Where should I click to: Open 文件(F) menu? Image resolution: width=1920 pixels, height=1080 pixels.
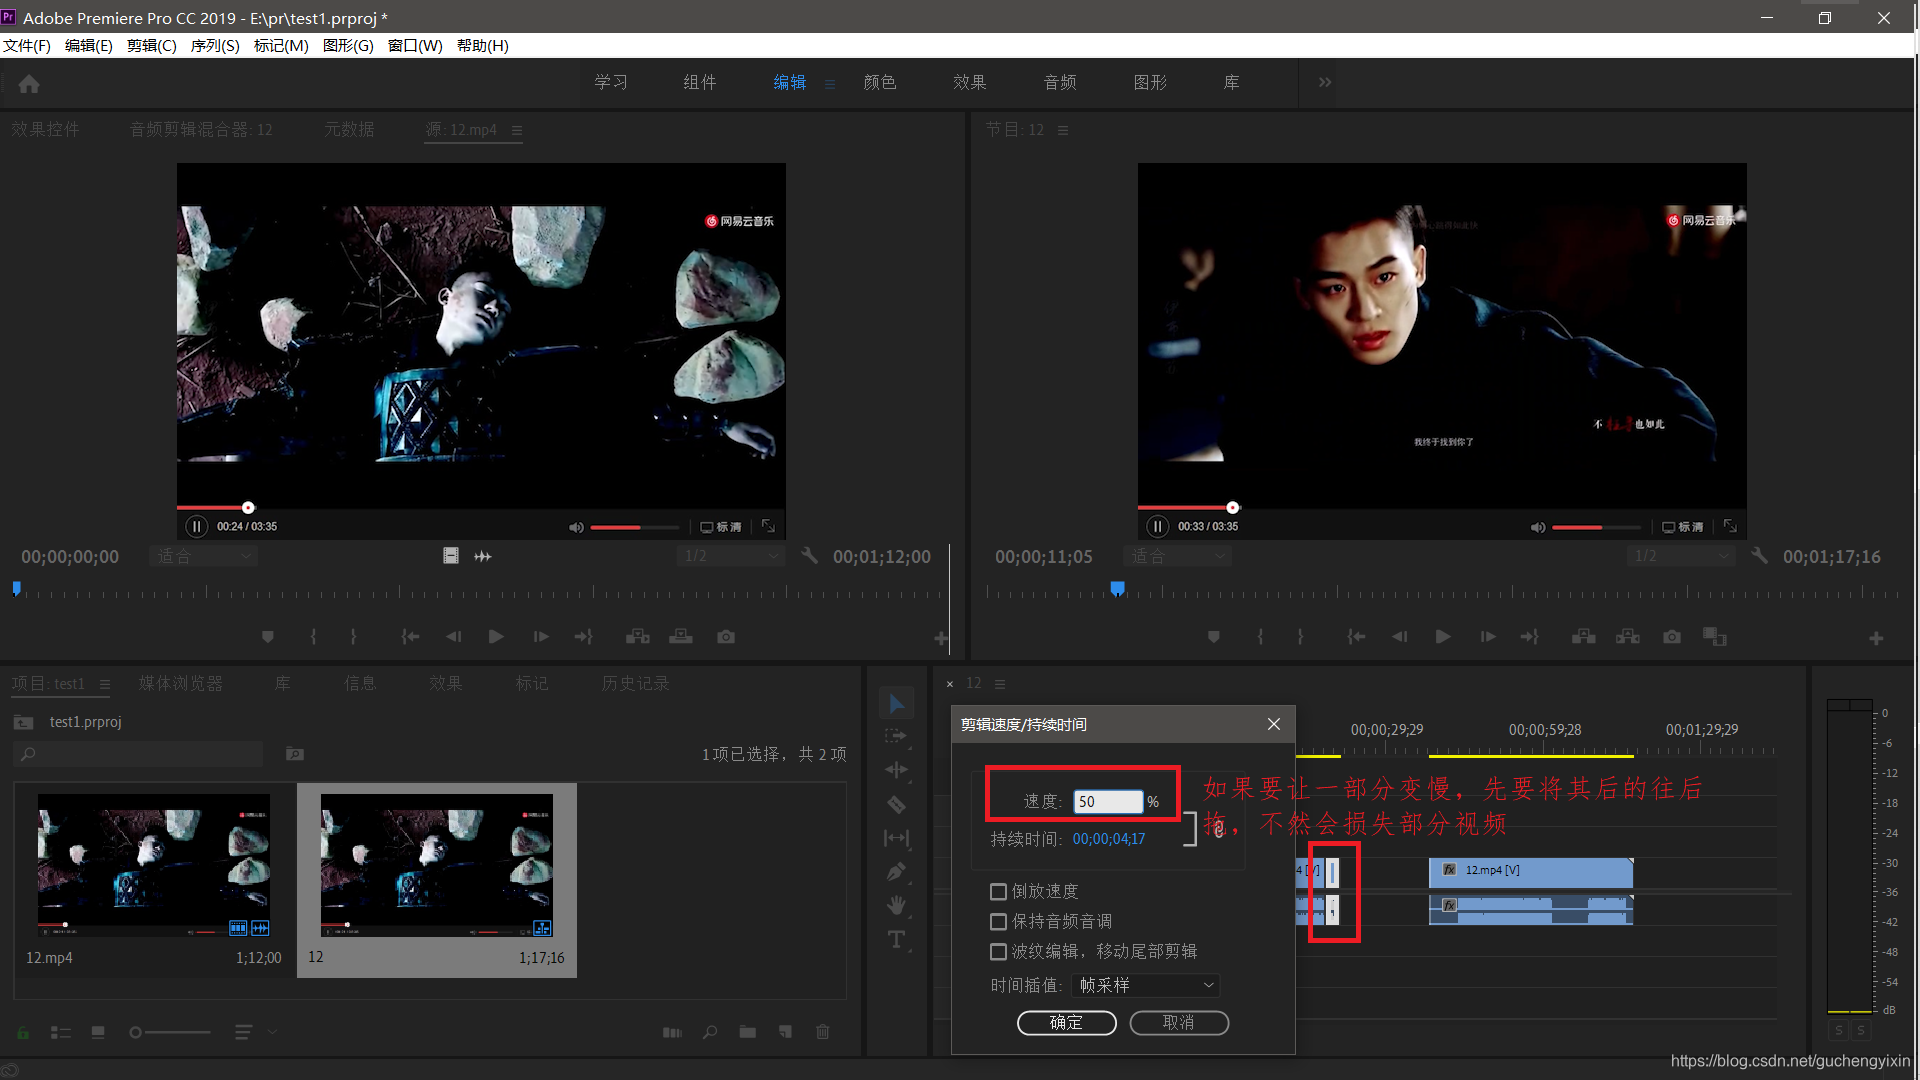click(27, 46)
